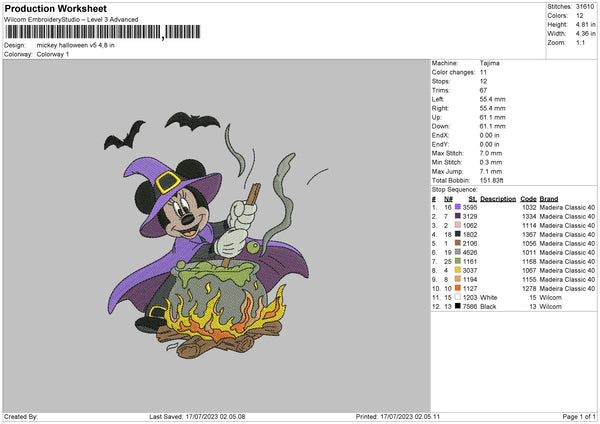
Task: Click 'Wilcom EmbroideryStudio – Level 3 Advanced' text
Action: tap(71, 20)
